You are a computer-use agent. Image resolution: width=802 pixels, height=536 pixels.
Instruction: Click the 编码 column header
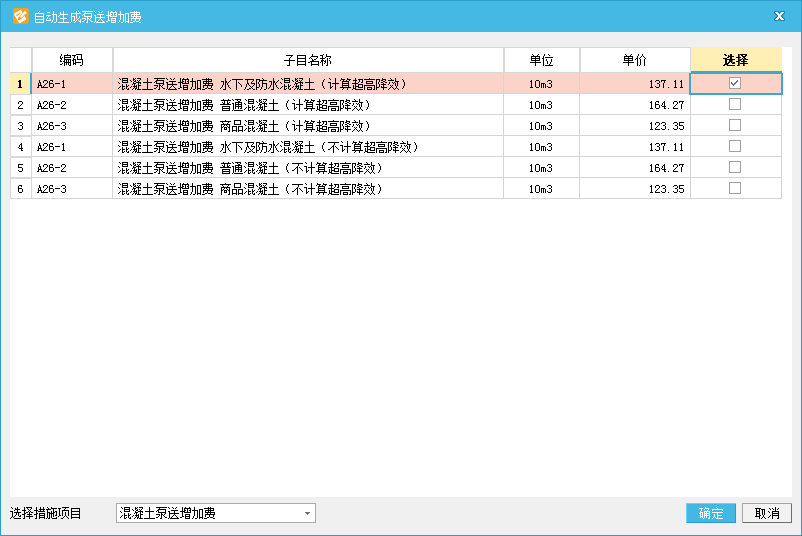(72, 60)
